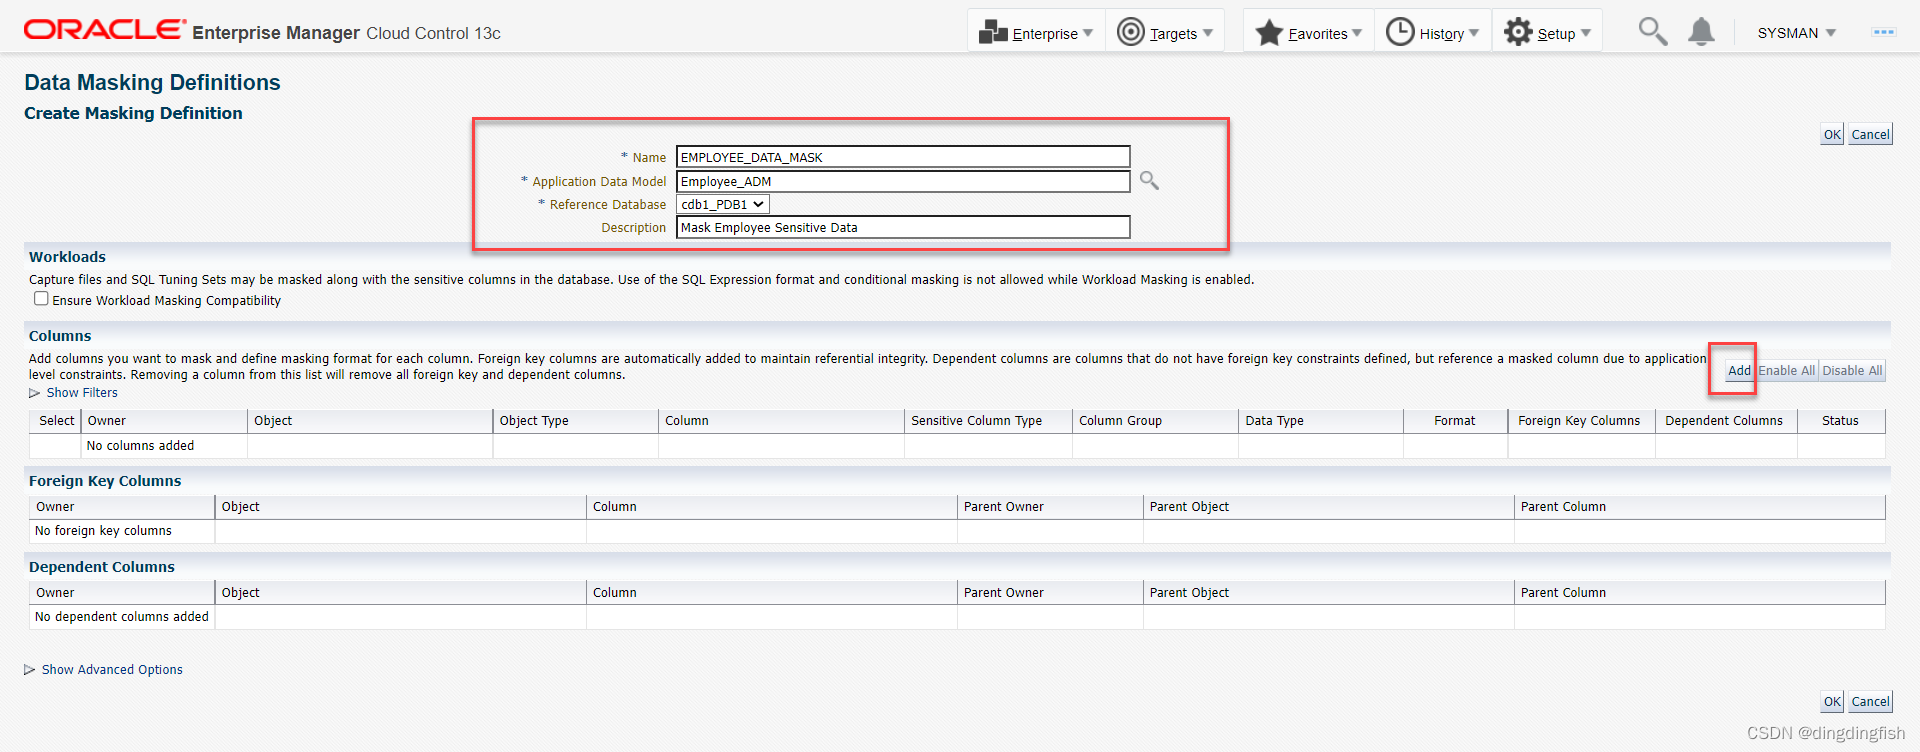Click the Status column header
Viewport: 1920px width, 752px height.
(x=1840, y=421)
